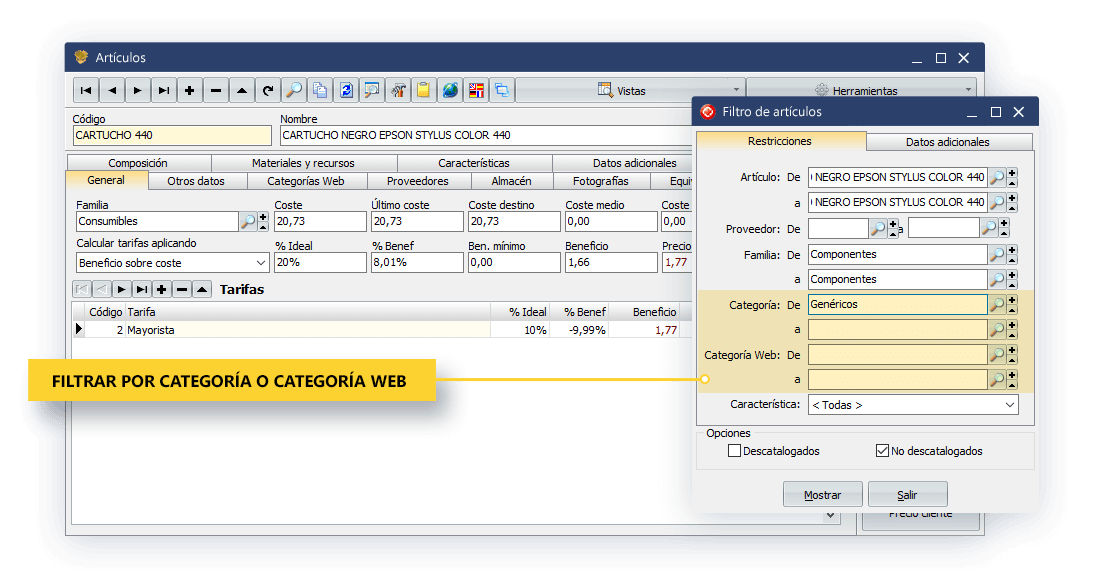
Task: Open the search magnifier in main toolbar
Action: [x=294, y=90]
